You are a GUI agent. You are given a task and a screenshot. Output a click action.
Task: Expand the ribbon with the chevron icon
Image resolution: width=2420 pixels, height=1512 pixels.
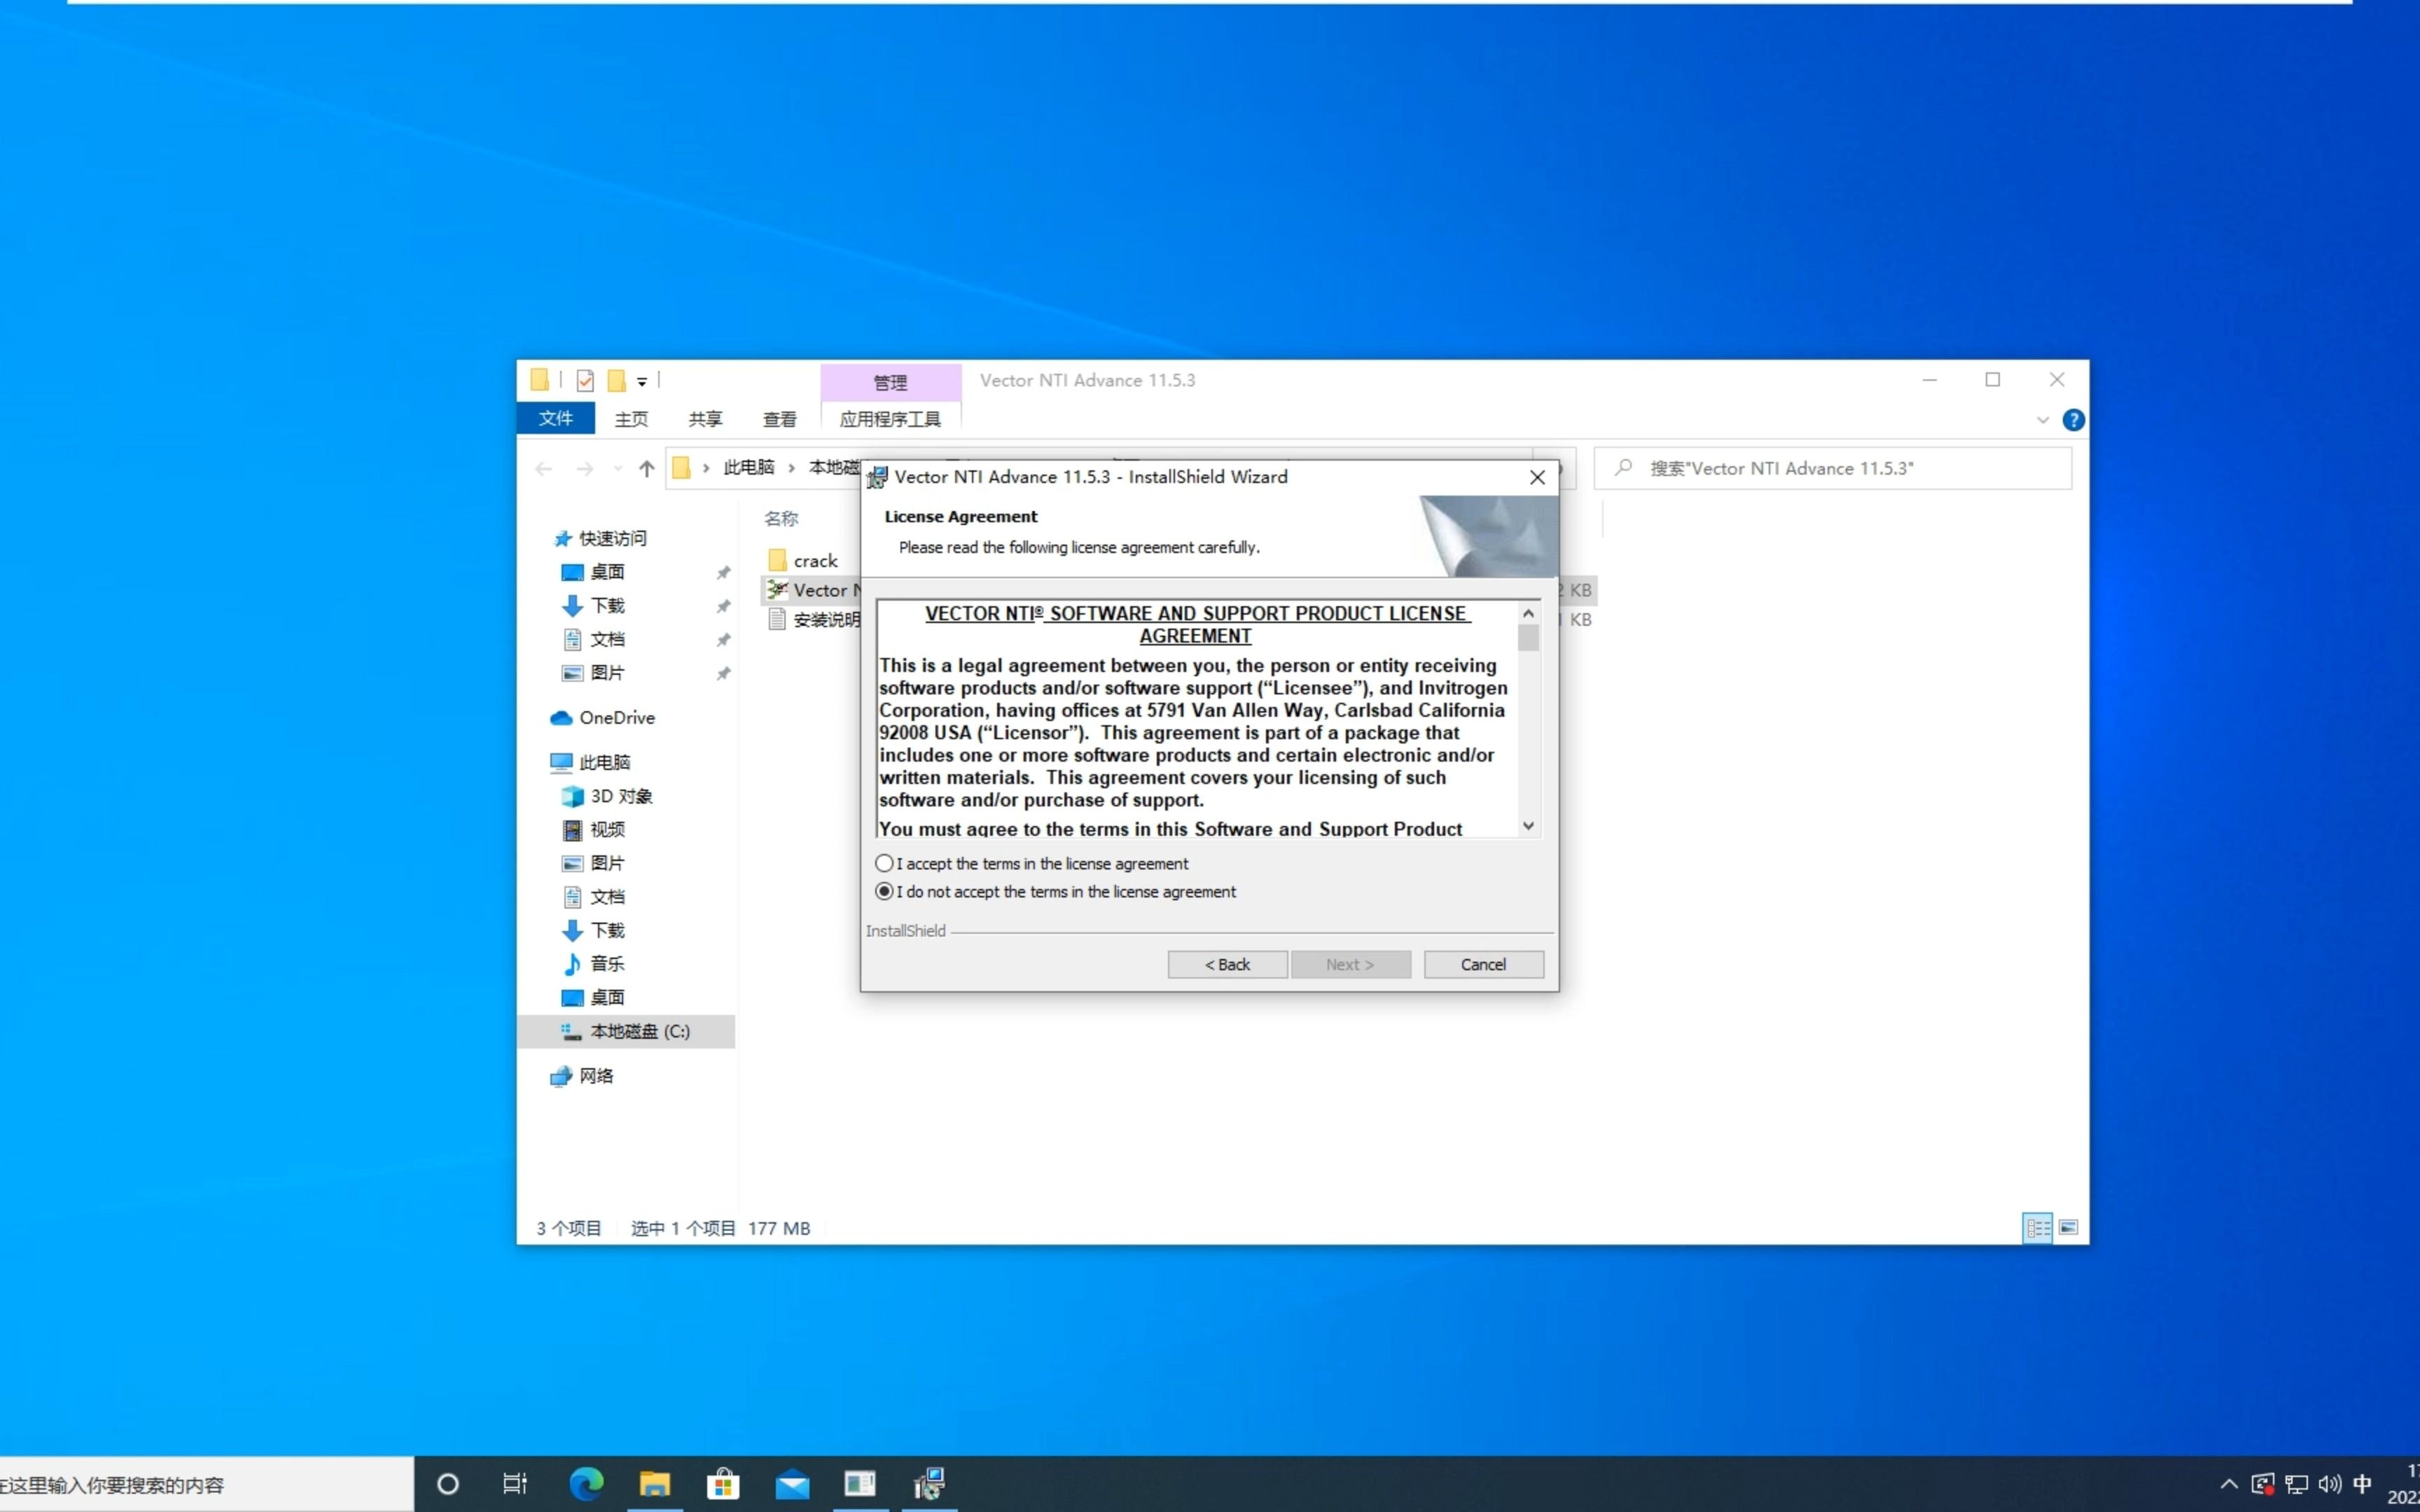coord(2043,420)
